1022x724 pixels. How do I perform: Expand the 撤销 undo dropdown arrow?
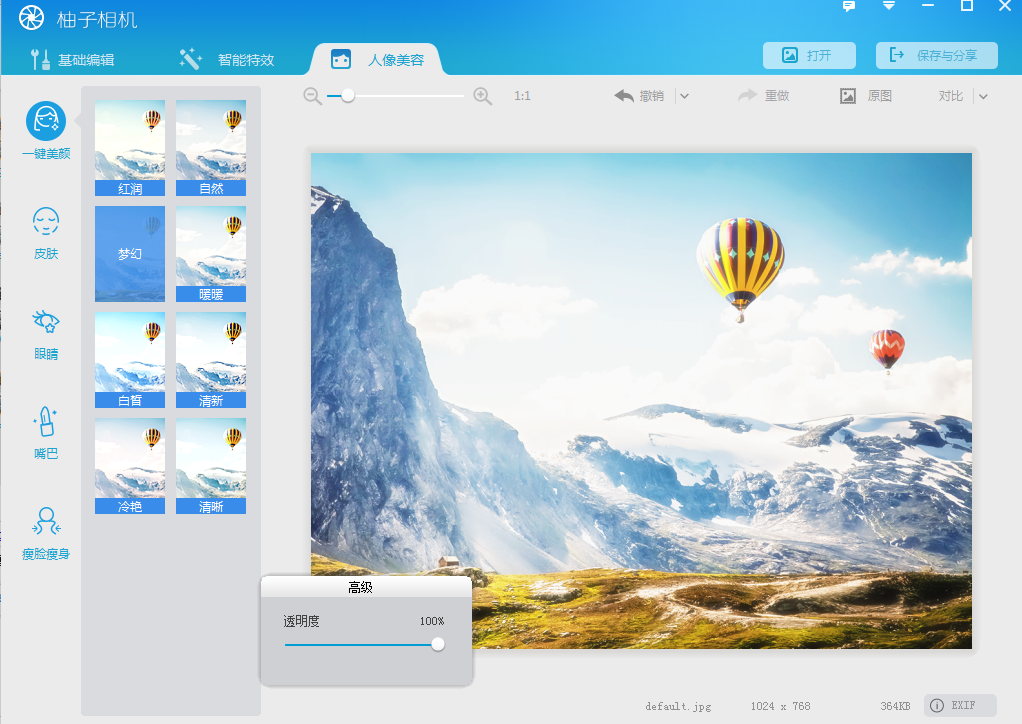coord(684,96)
